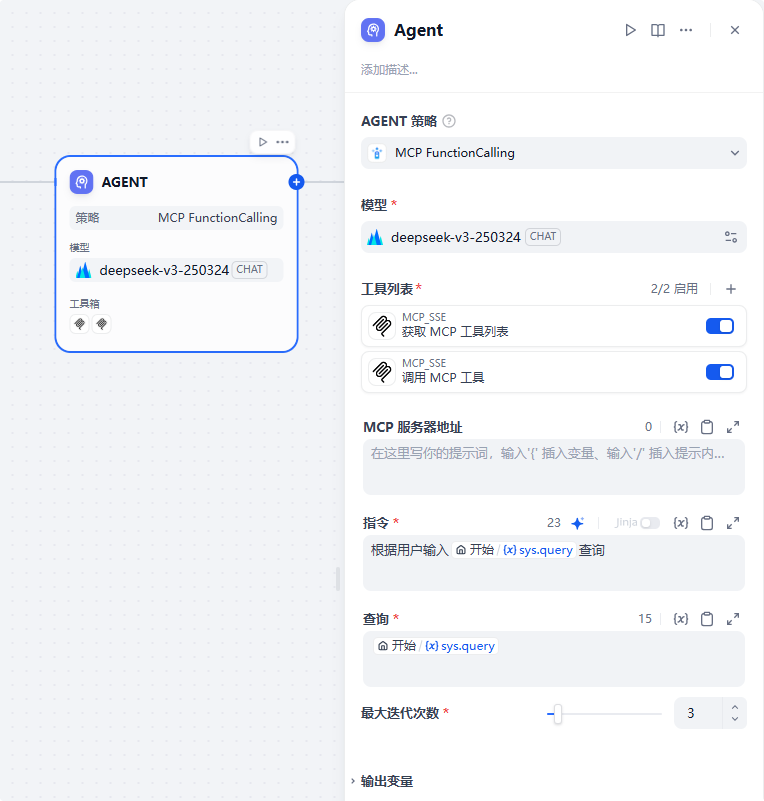
Task: Click the 最大迭代次数 slider handle
Action: tap(558, 714)
